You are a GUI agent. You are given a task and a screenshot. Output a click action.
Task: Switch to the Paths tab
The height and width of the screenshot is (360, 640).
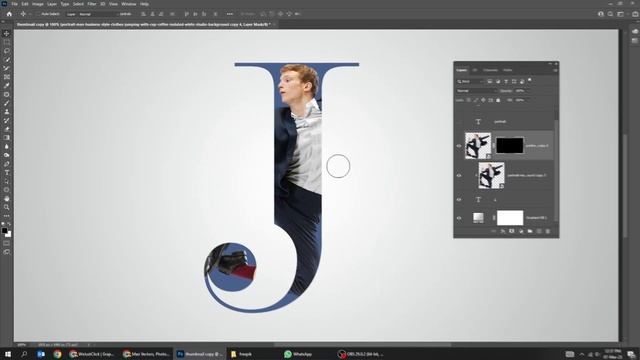[507, 70]
